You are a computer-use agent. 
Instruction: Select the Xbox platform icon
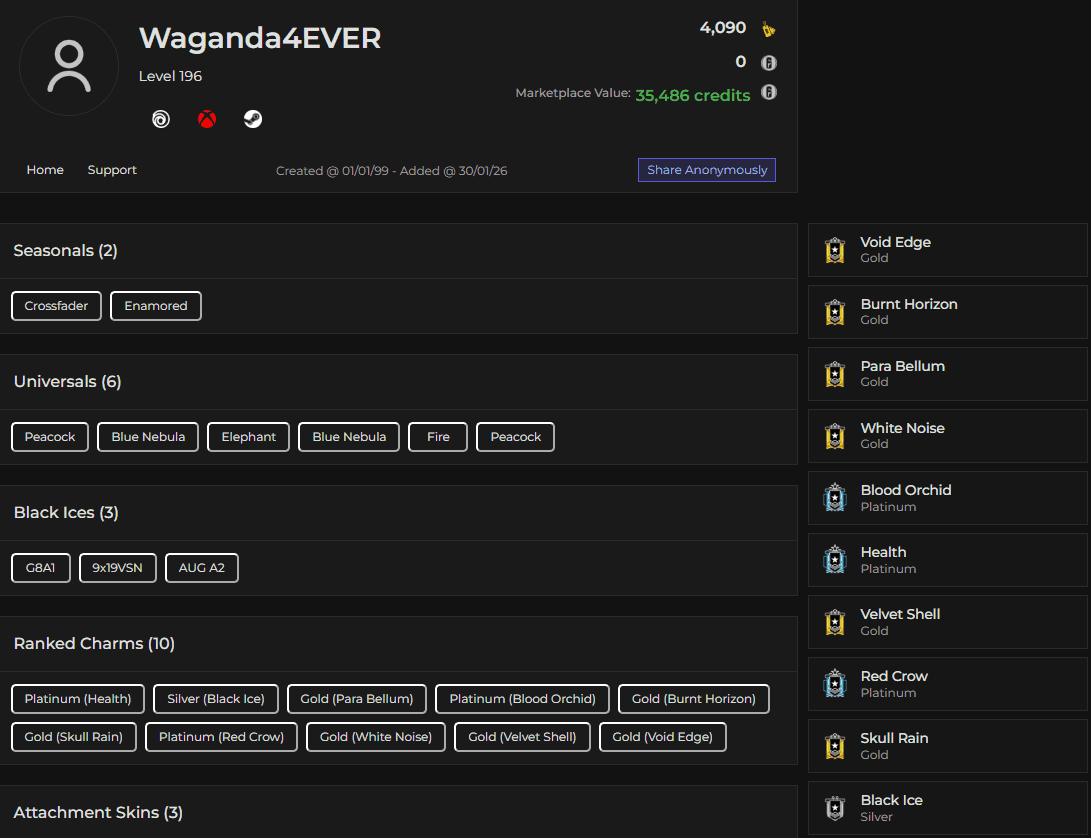pyautogui.click(x=206, y=119)
